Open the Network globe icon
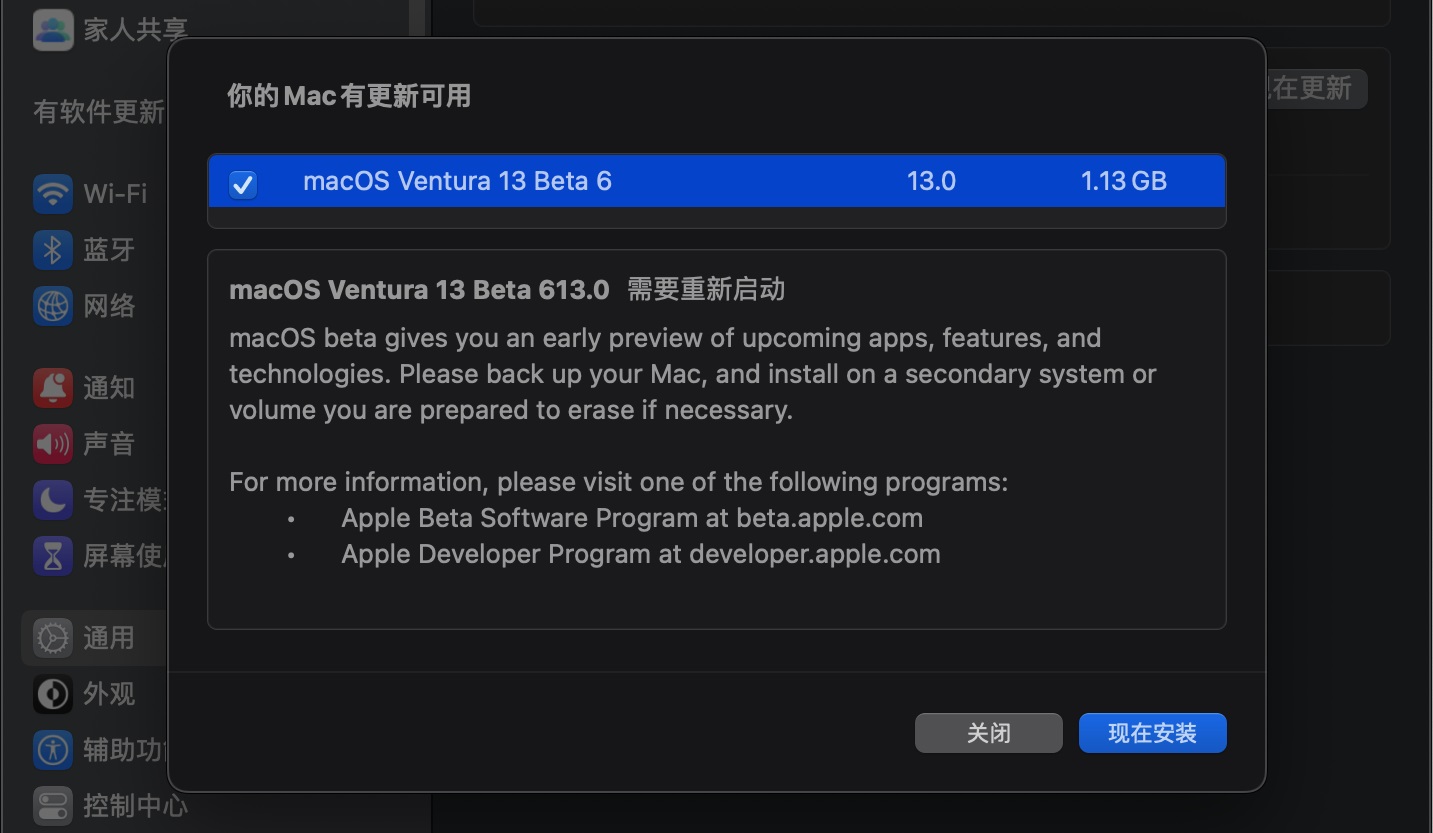1433x833 pixels. [x=52, y=305]
